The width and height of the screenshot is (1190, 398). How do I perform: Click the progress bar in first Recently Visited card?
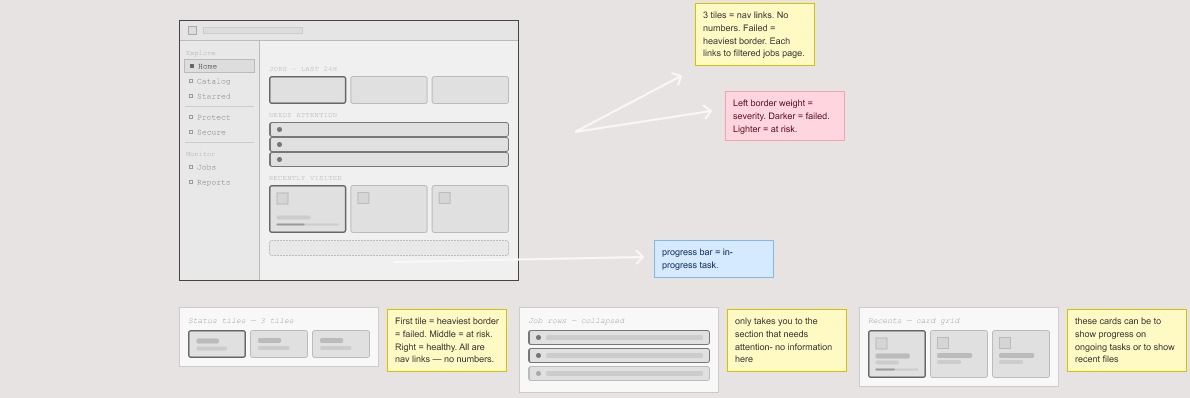(x=307, y=225)
